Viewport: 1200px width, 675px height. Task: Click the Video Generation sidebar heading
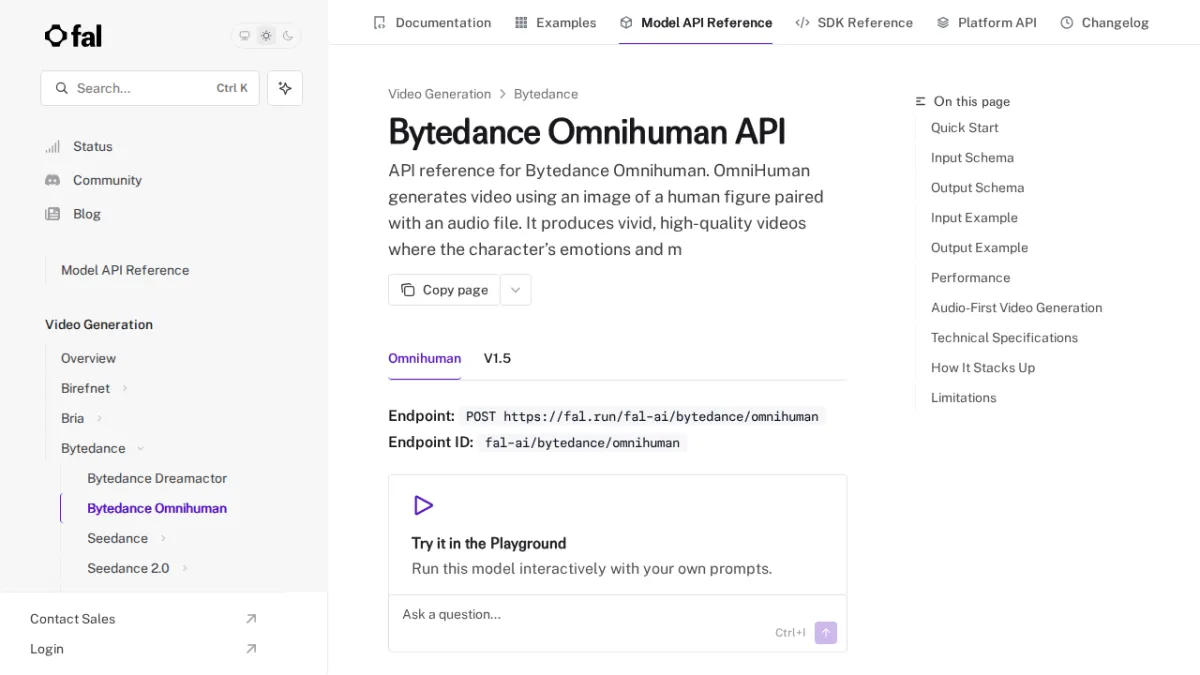[x=99, y=324]
